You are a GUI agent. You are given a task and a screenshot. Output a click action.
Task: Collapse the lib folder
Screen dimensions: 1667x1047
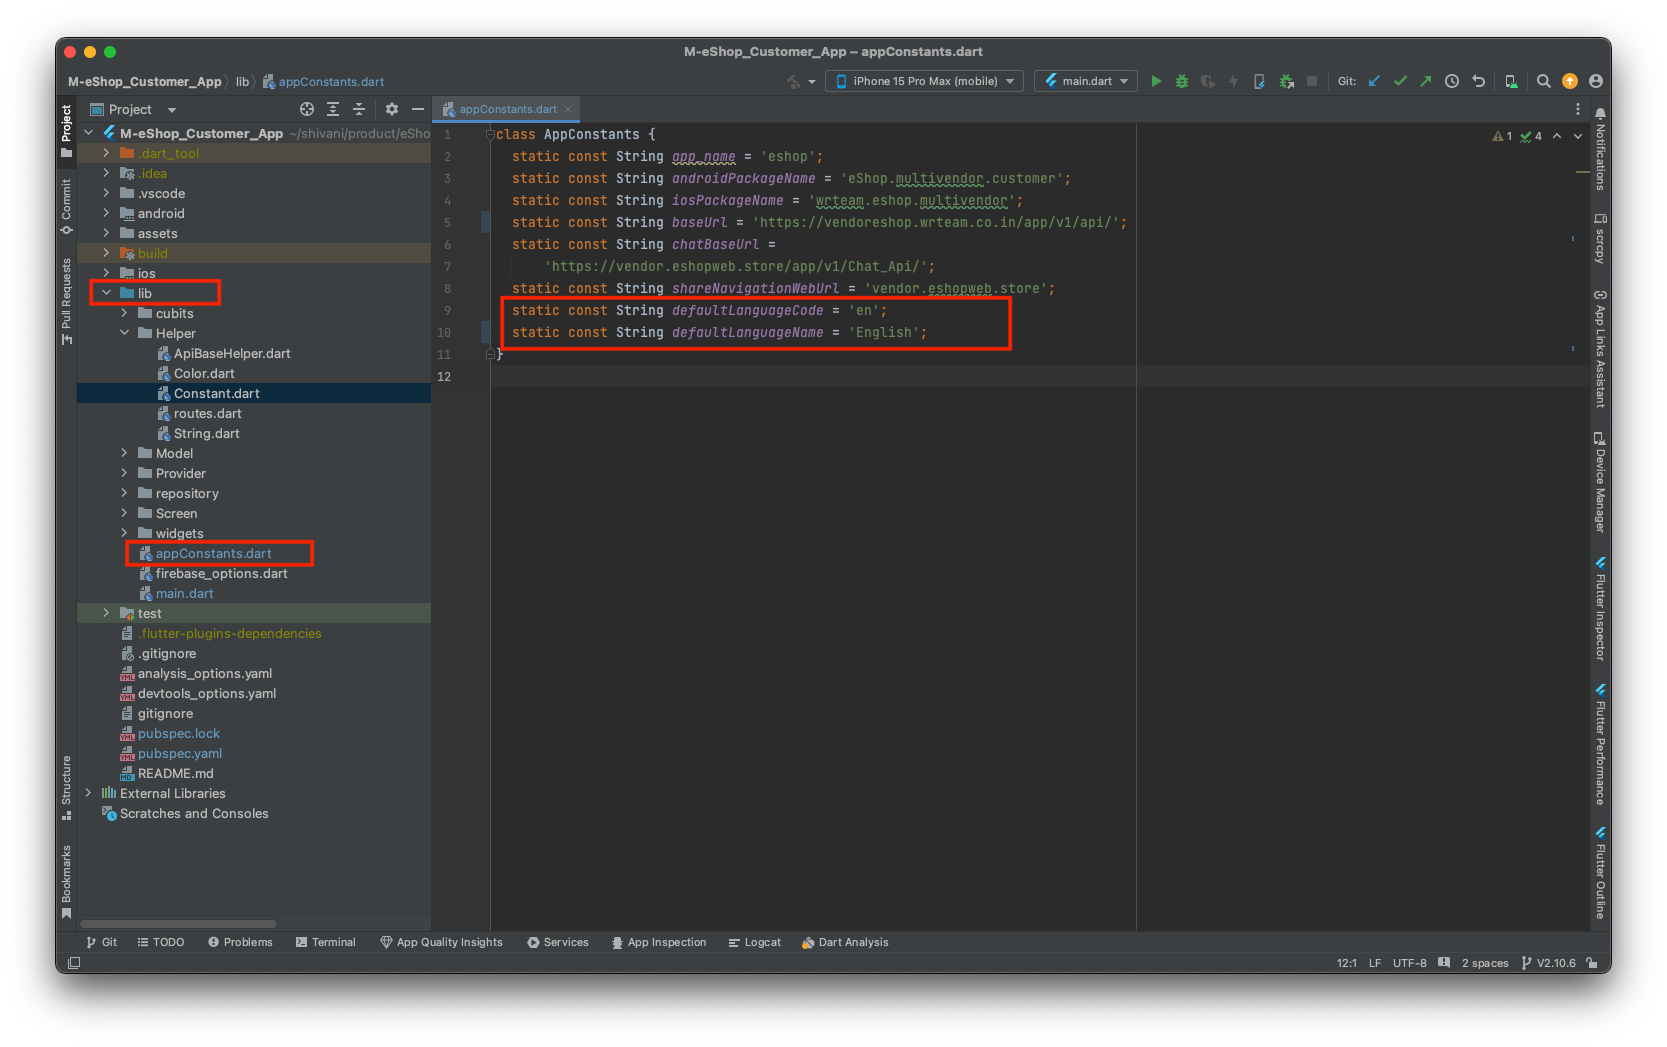click(106, 293)
